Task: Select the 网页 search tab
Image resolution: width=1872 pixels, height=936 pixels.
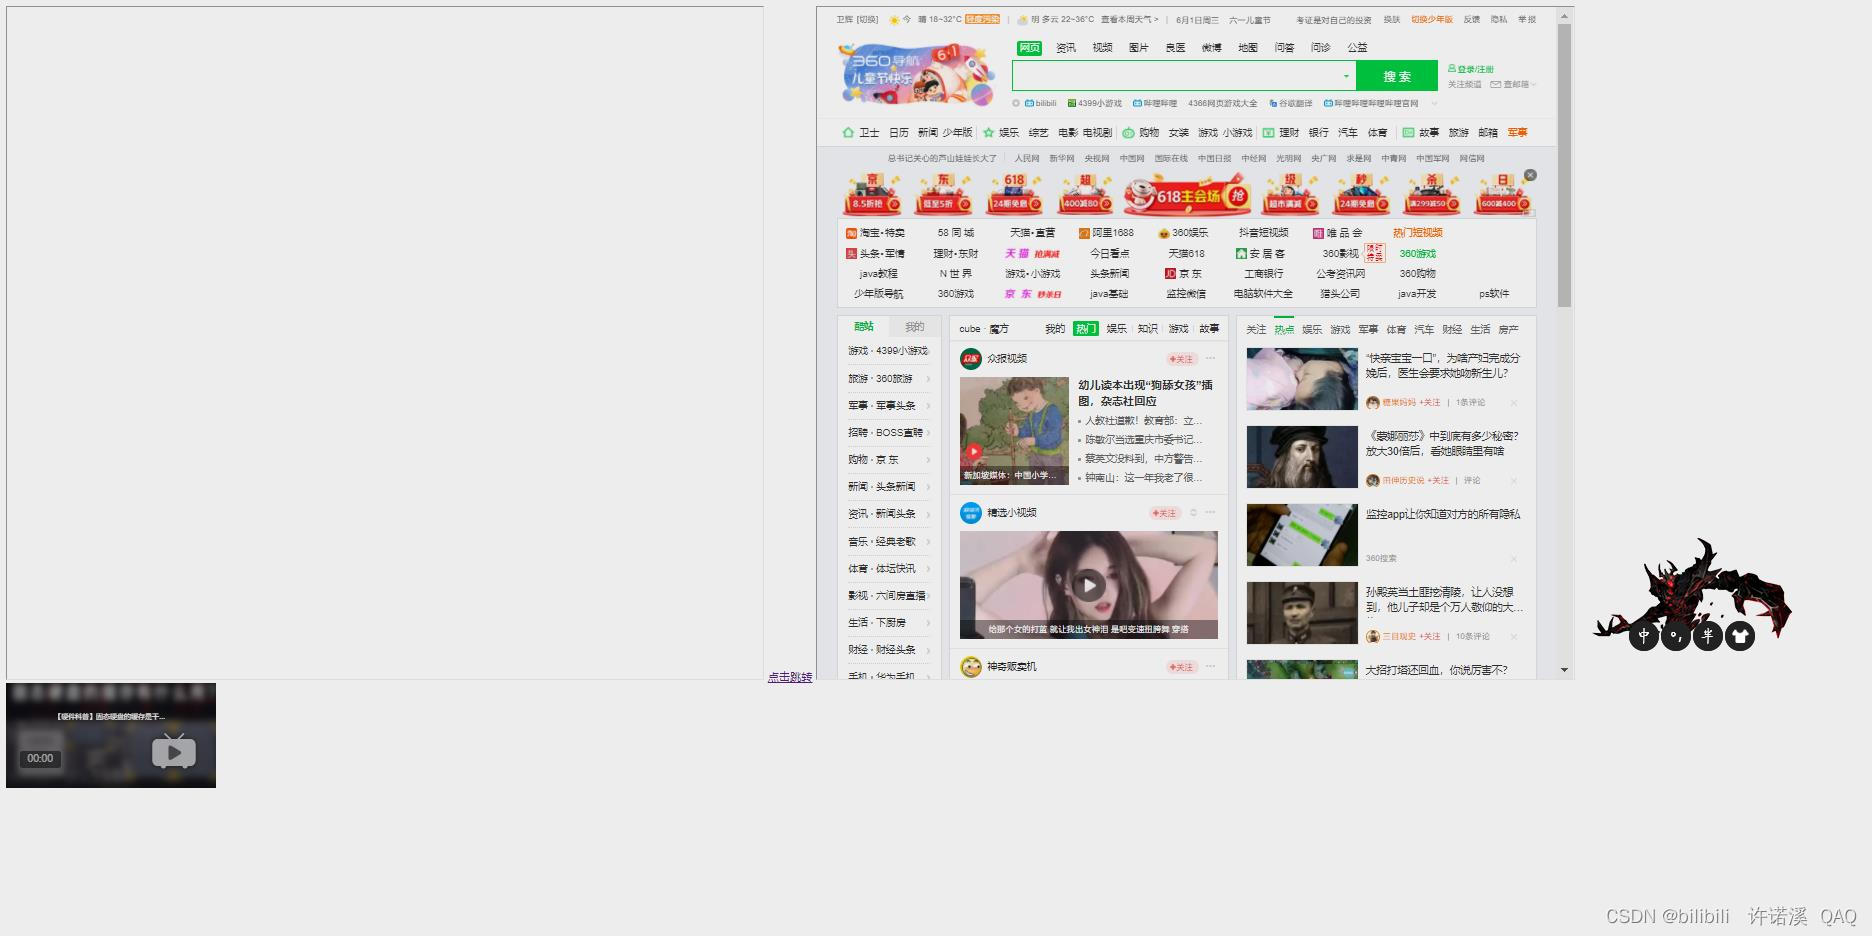Action: pos(1029,48)
